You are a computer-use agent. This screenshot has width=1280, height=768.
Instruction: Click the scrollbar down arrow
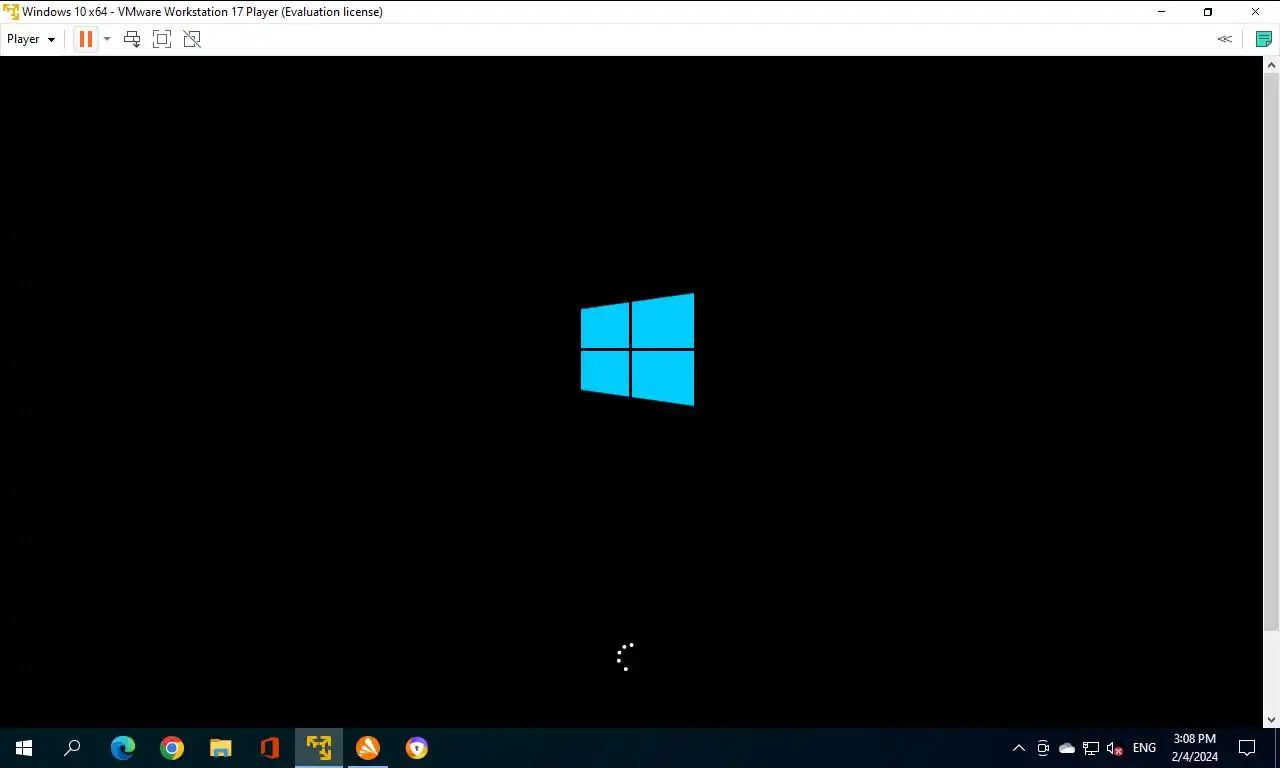click(1272, 719)
